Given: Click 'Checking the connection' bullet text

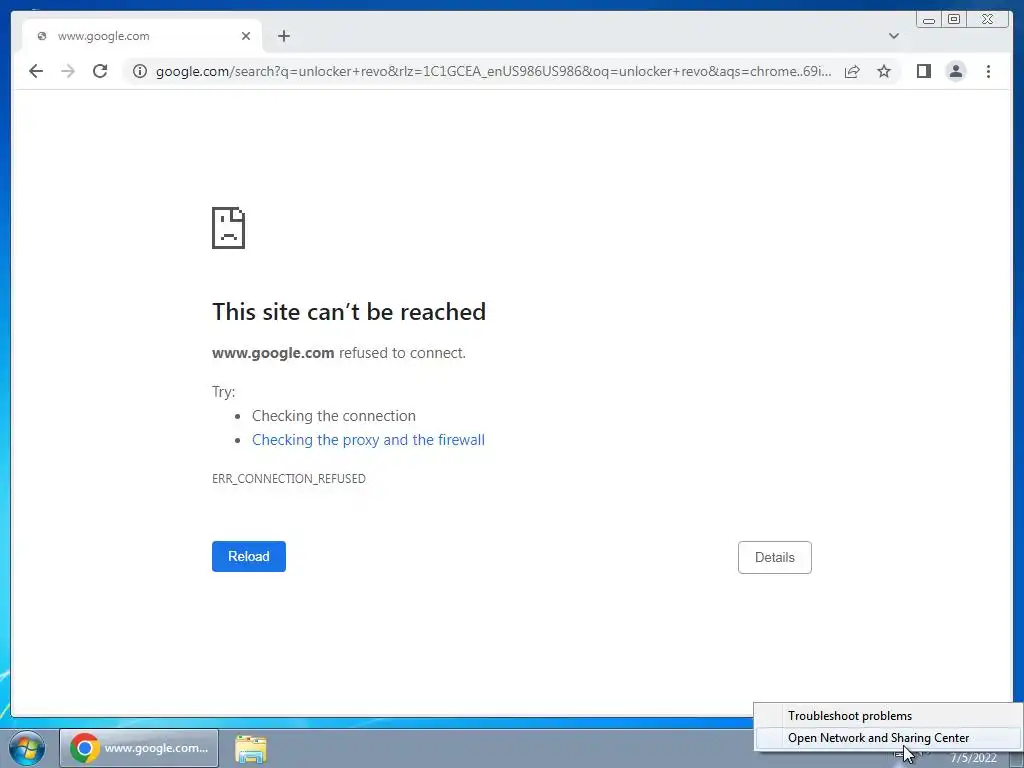Looking at the screenshot, I should (334, 416).
